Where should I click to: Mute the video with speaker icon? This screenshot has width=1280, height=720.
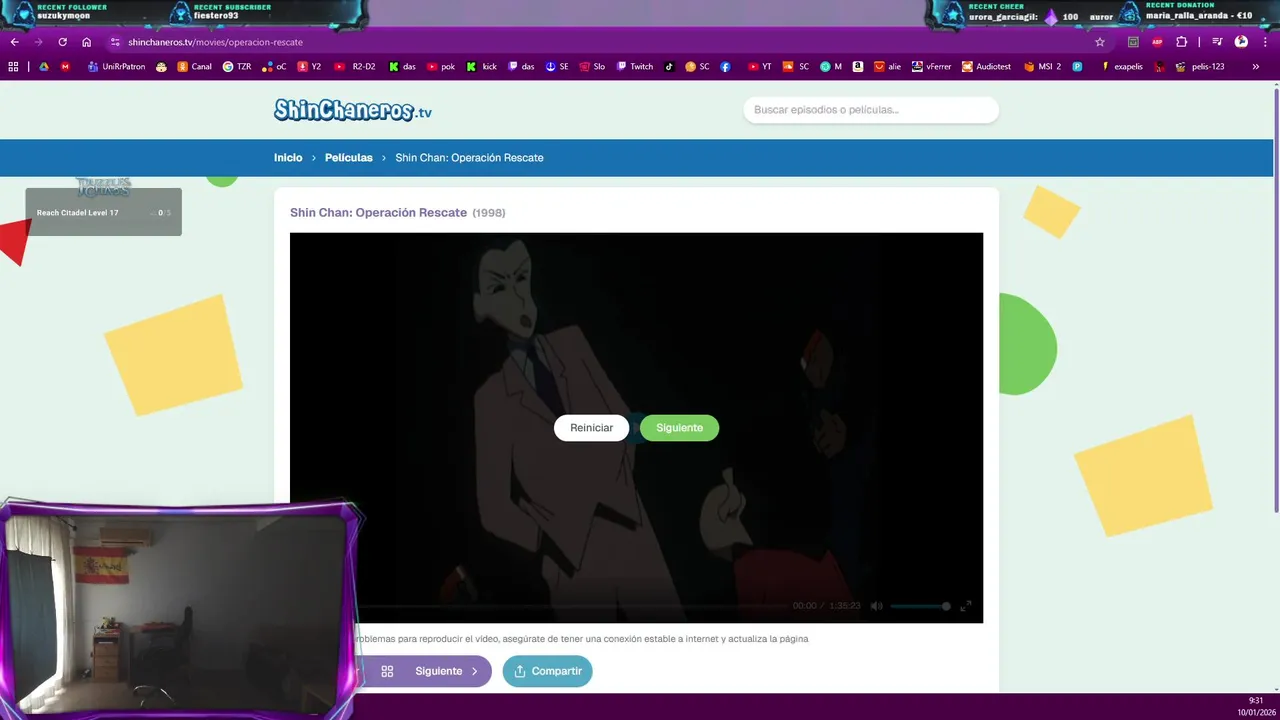point(877,606)
